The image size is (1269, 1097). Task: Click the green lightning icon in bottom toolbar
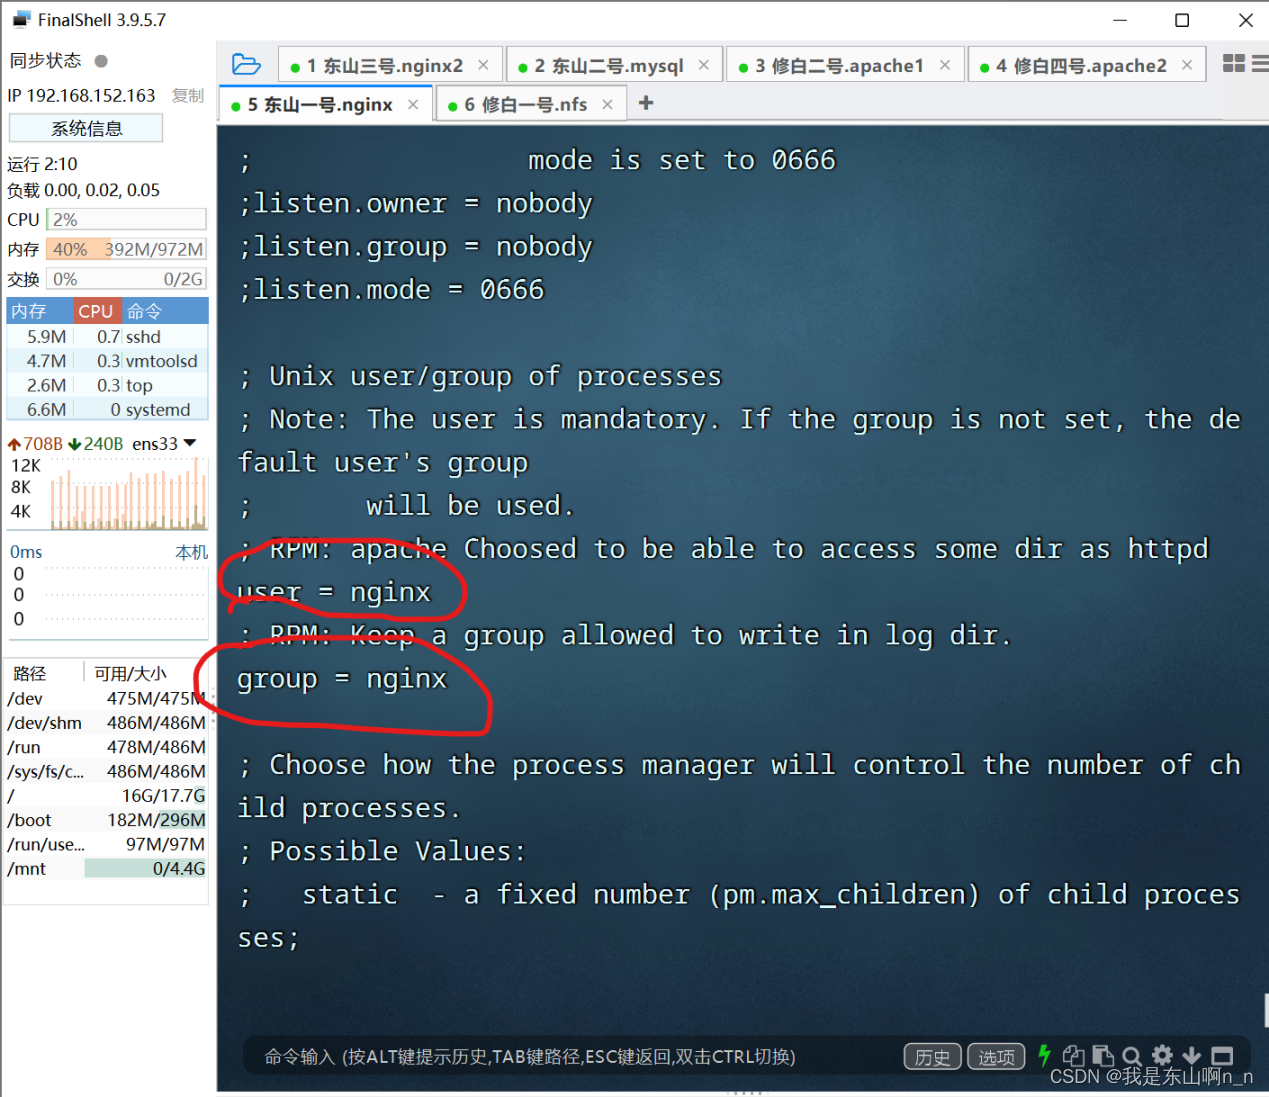click(1044, 1055)
